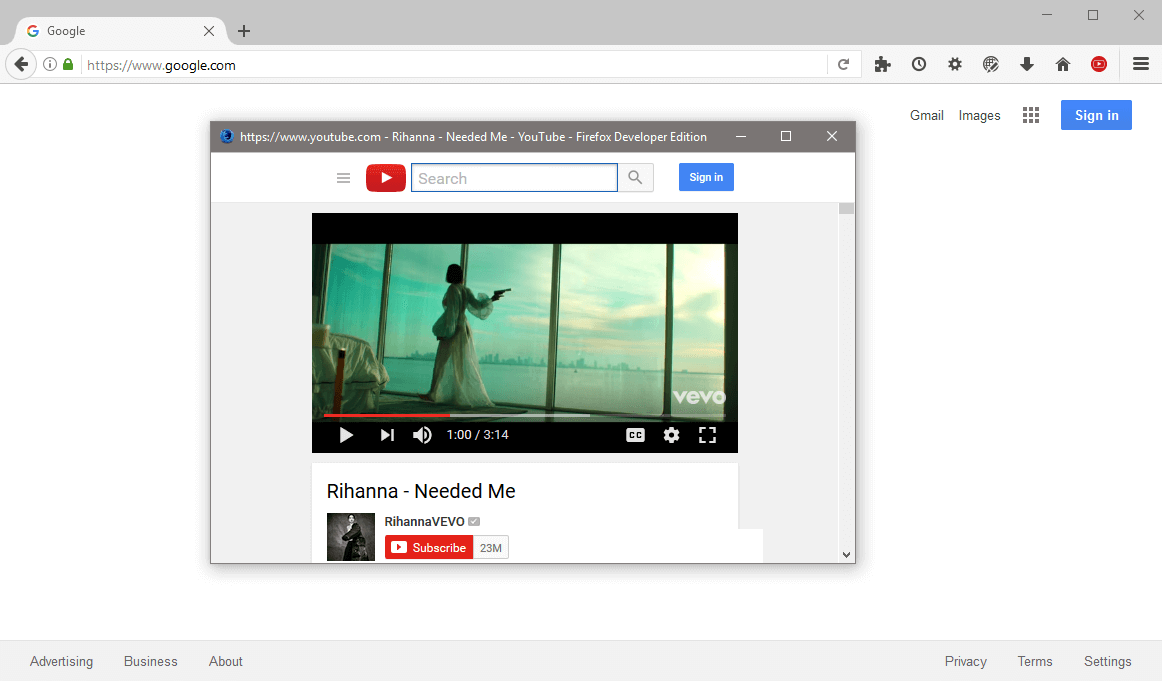
Task: Click the 23M subscriber count
Action: (491, 548)
